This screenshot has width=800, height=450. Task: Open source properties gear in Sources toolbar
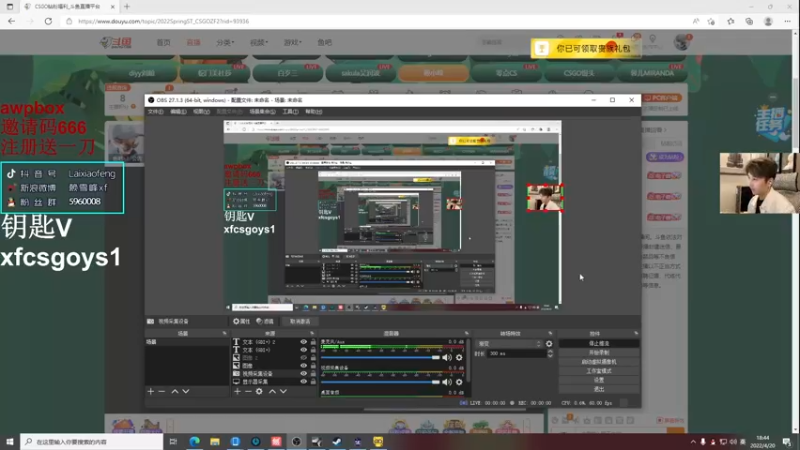point(259,391)
